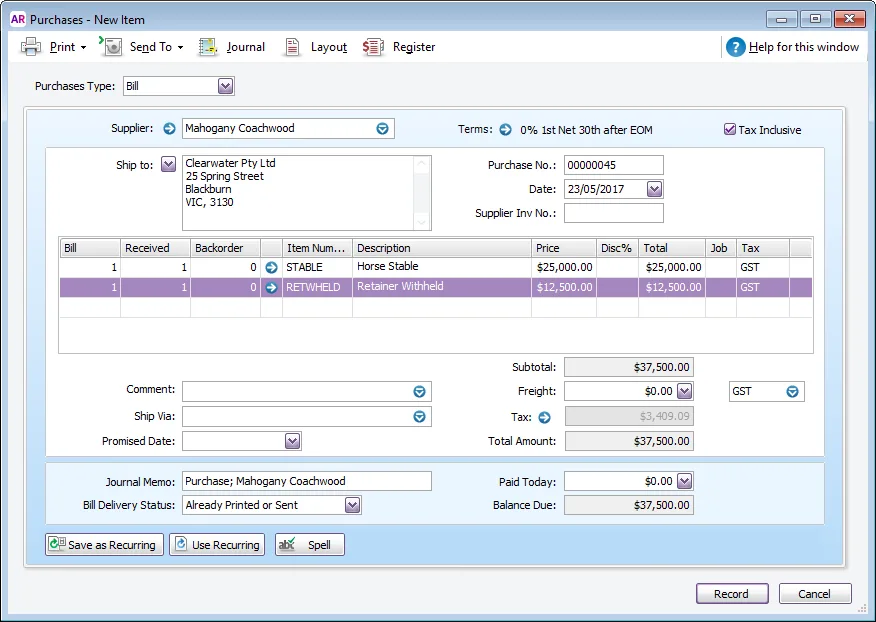Open the Comment selection list arrow
This screenshot has width=876, height=622.
tap(420, 392)
